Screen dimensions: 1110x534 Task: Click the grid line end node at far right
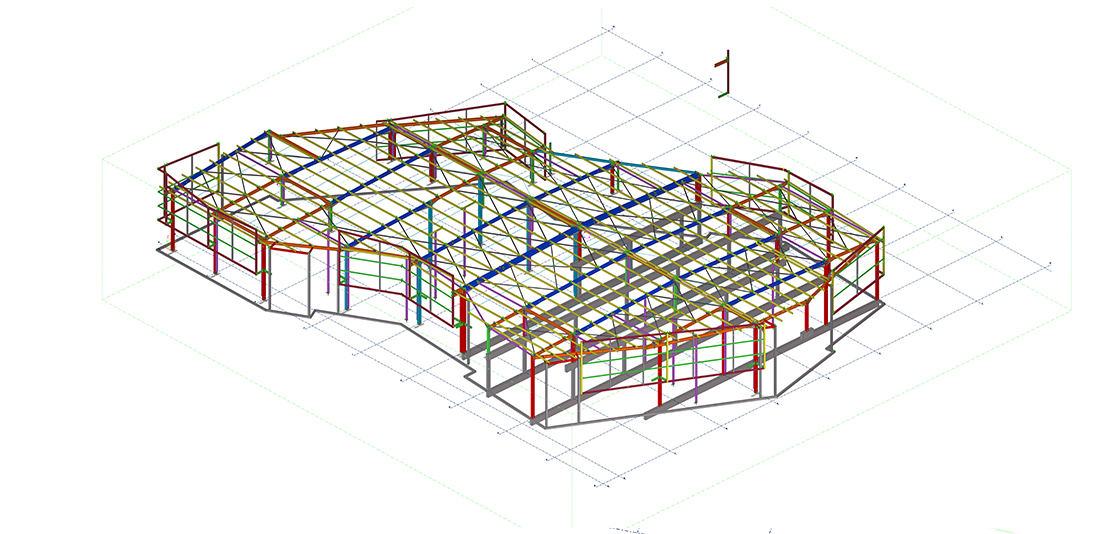click(x=1050, y=267)
